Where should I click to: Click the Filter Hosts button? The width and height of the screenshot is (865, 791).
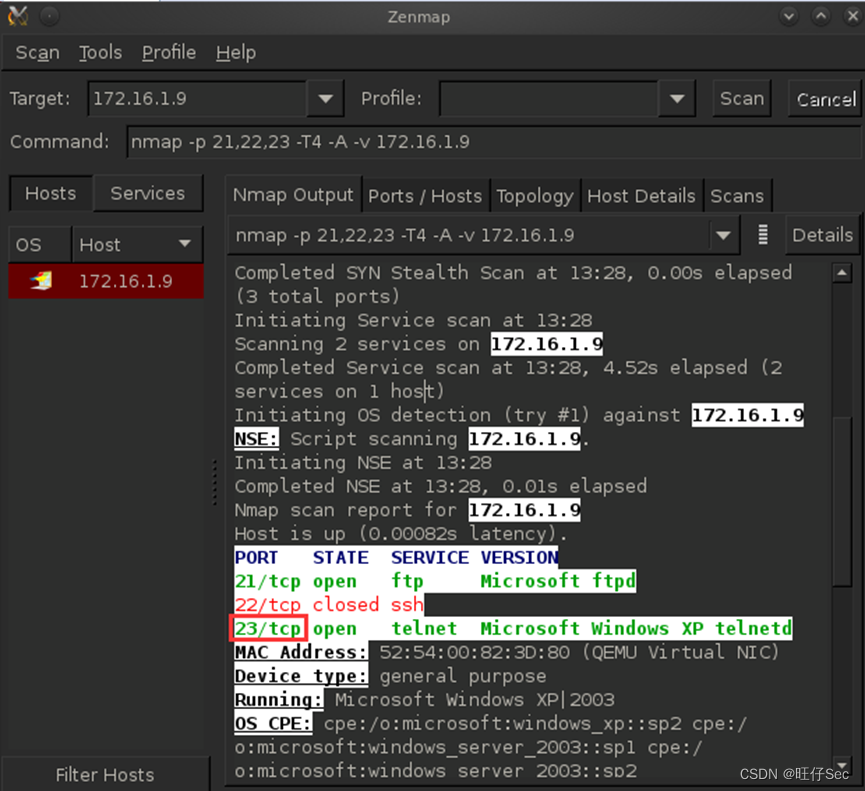point(105,774)
